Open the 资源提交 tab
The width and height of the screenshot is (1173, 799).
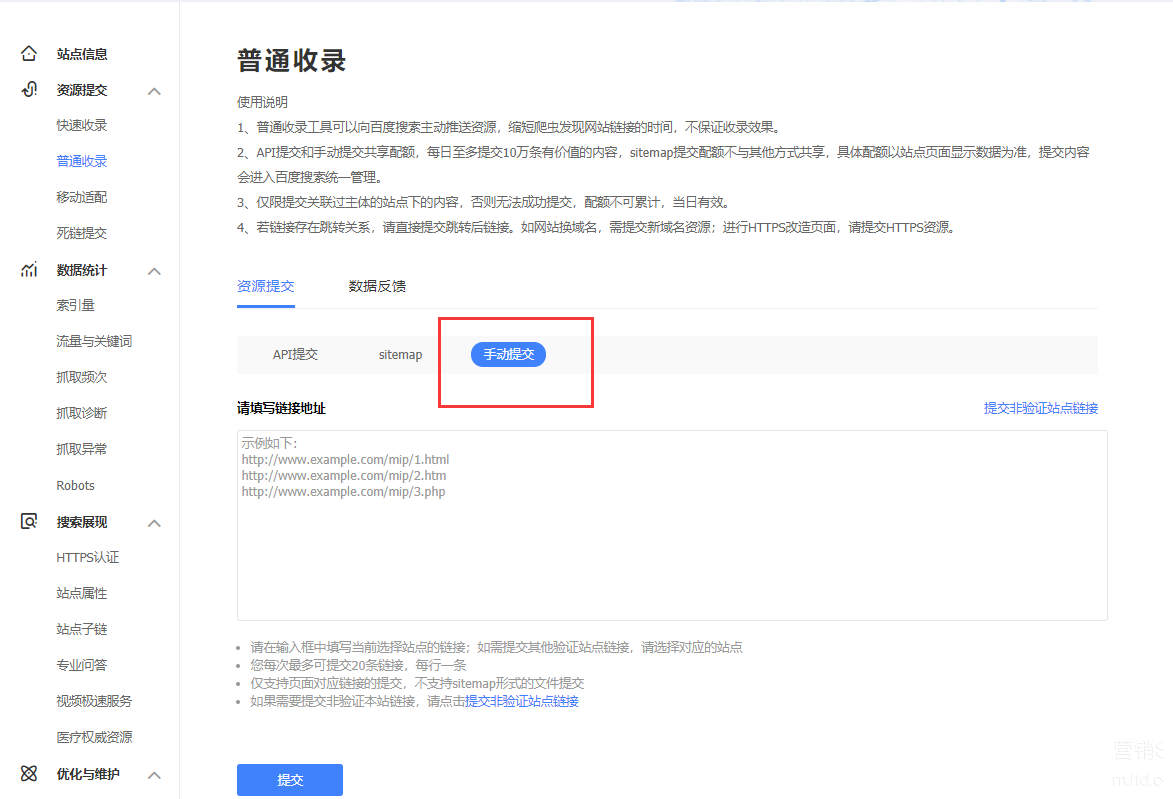click(x=266, y=286)
